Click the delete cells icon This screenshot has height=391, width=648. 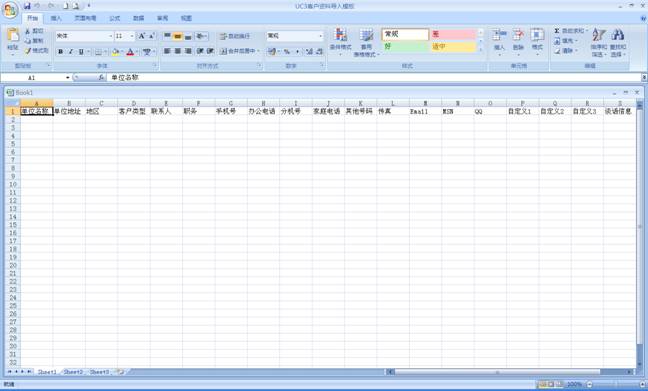[518, 35]
